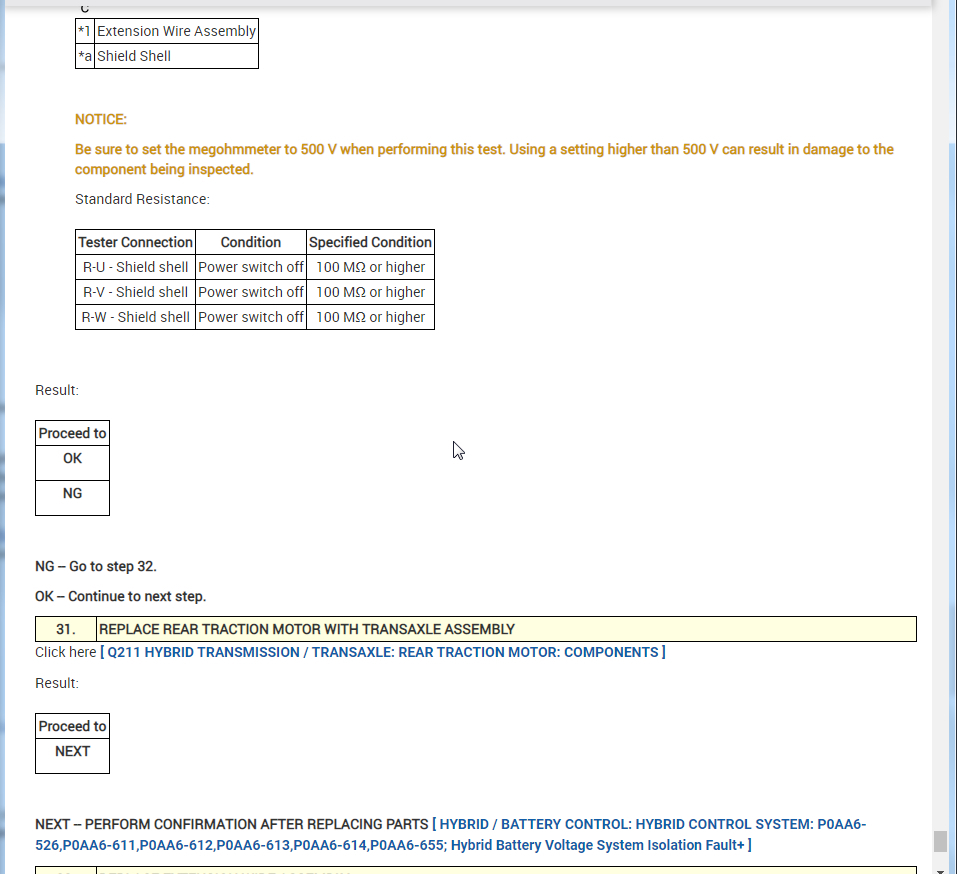The image size is (957, 874).
Task: Click the Specified Condition column header
Action: 370,242
